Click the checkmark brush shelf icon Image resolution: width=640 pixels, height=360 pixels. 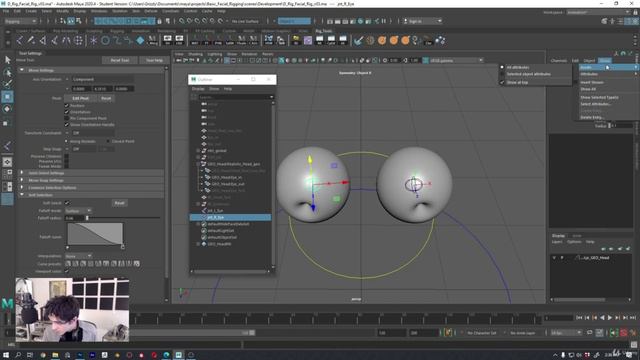click(x=358, y=40)
